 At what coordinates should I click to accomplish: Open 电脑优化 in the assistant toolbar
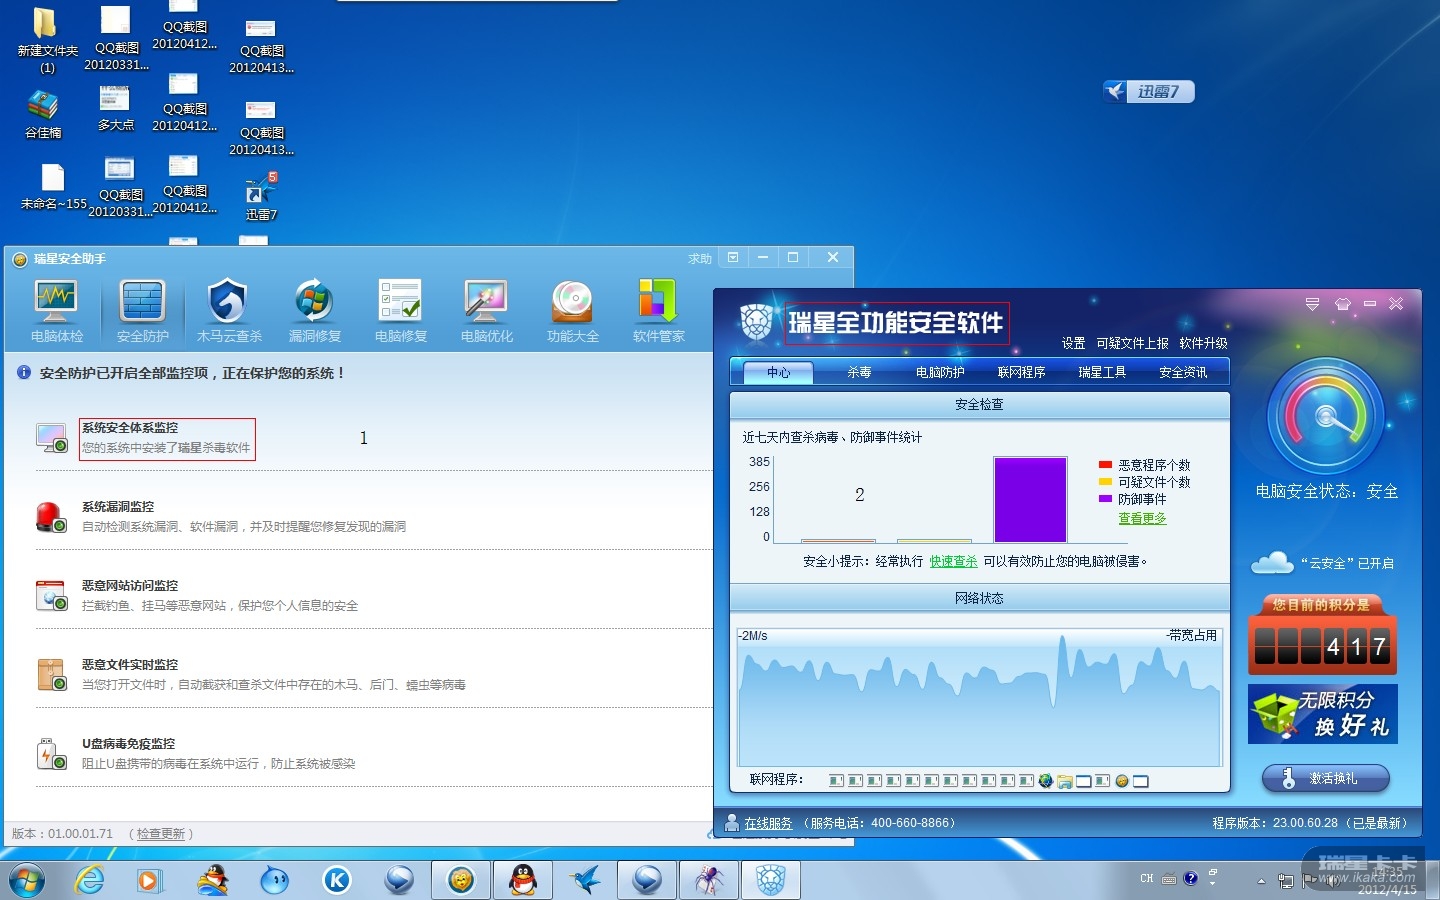click(486, 311)
